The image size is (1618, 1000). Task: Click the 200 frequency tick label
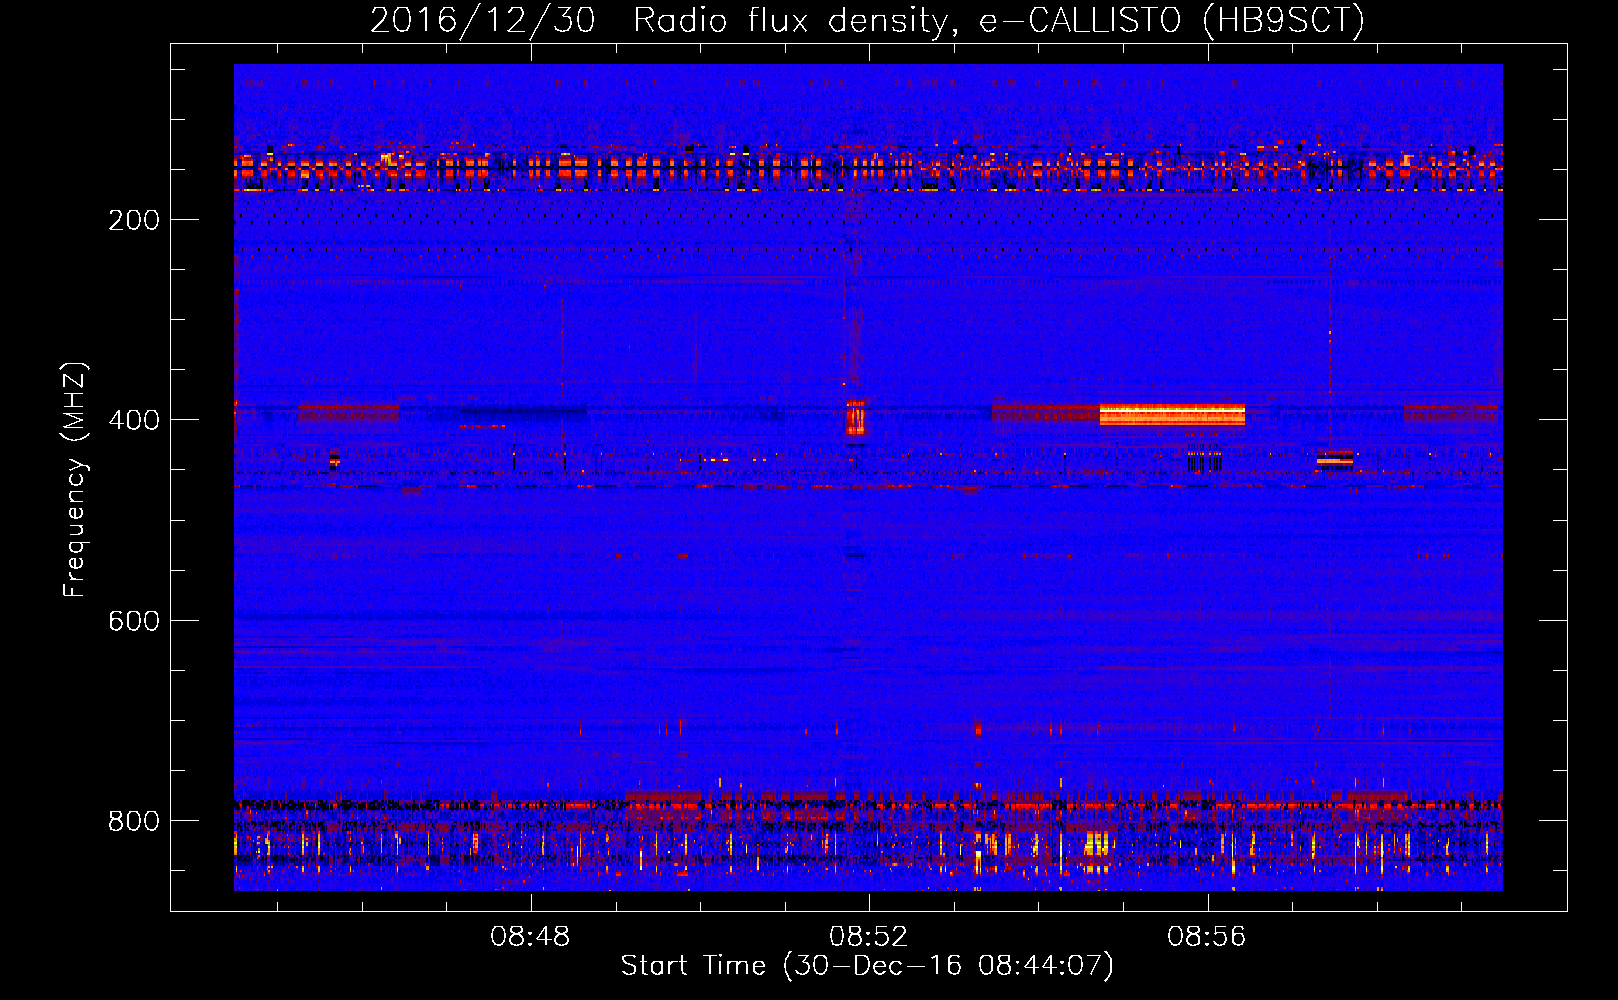(134, 220)
